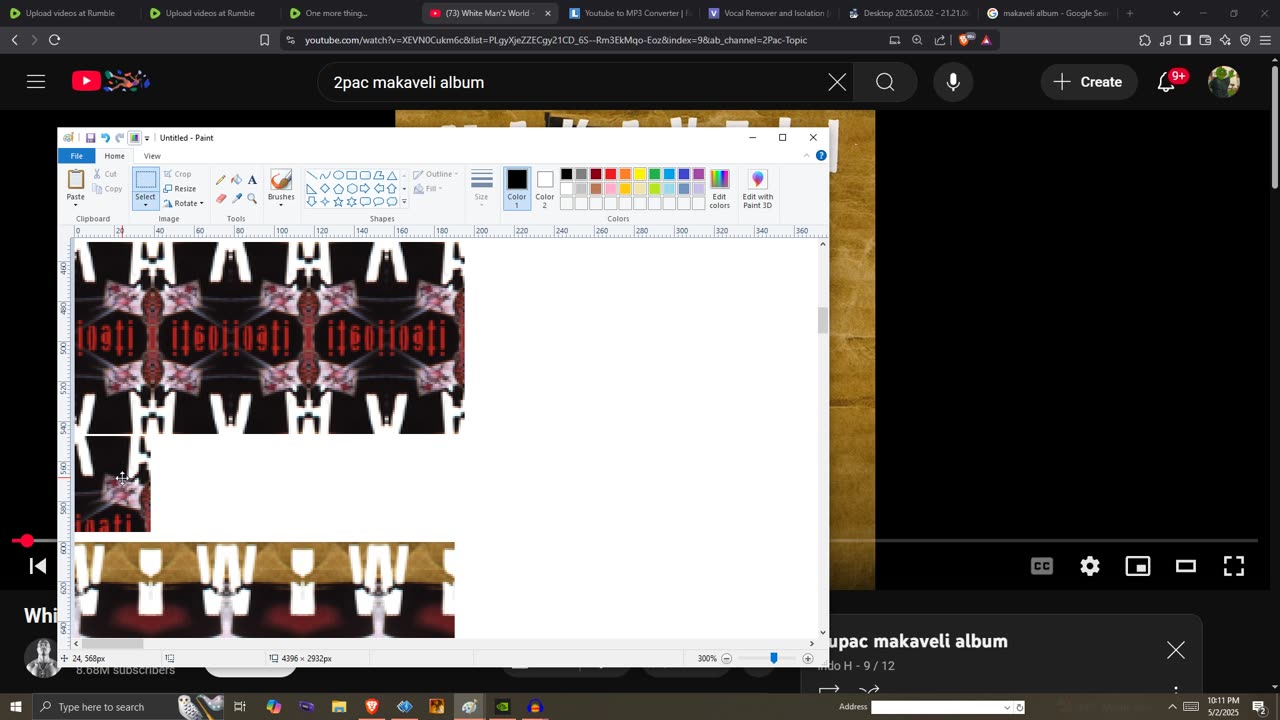The height and width of the screenshot is (720, 1280).
Task: Click Paint's vertical scrollbar thumb
Action: pyautogui.click(x=823, y=321)
